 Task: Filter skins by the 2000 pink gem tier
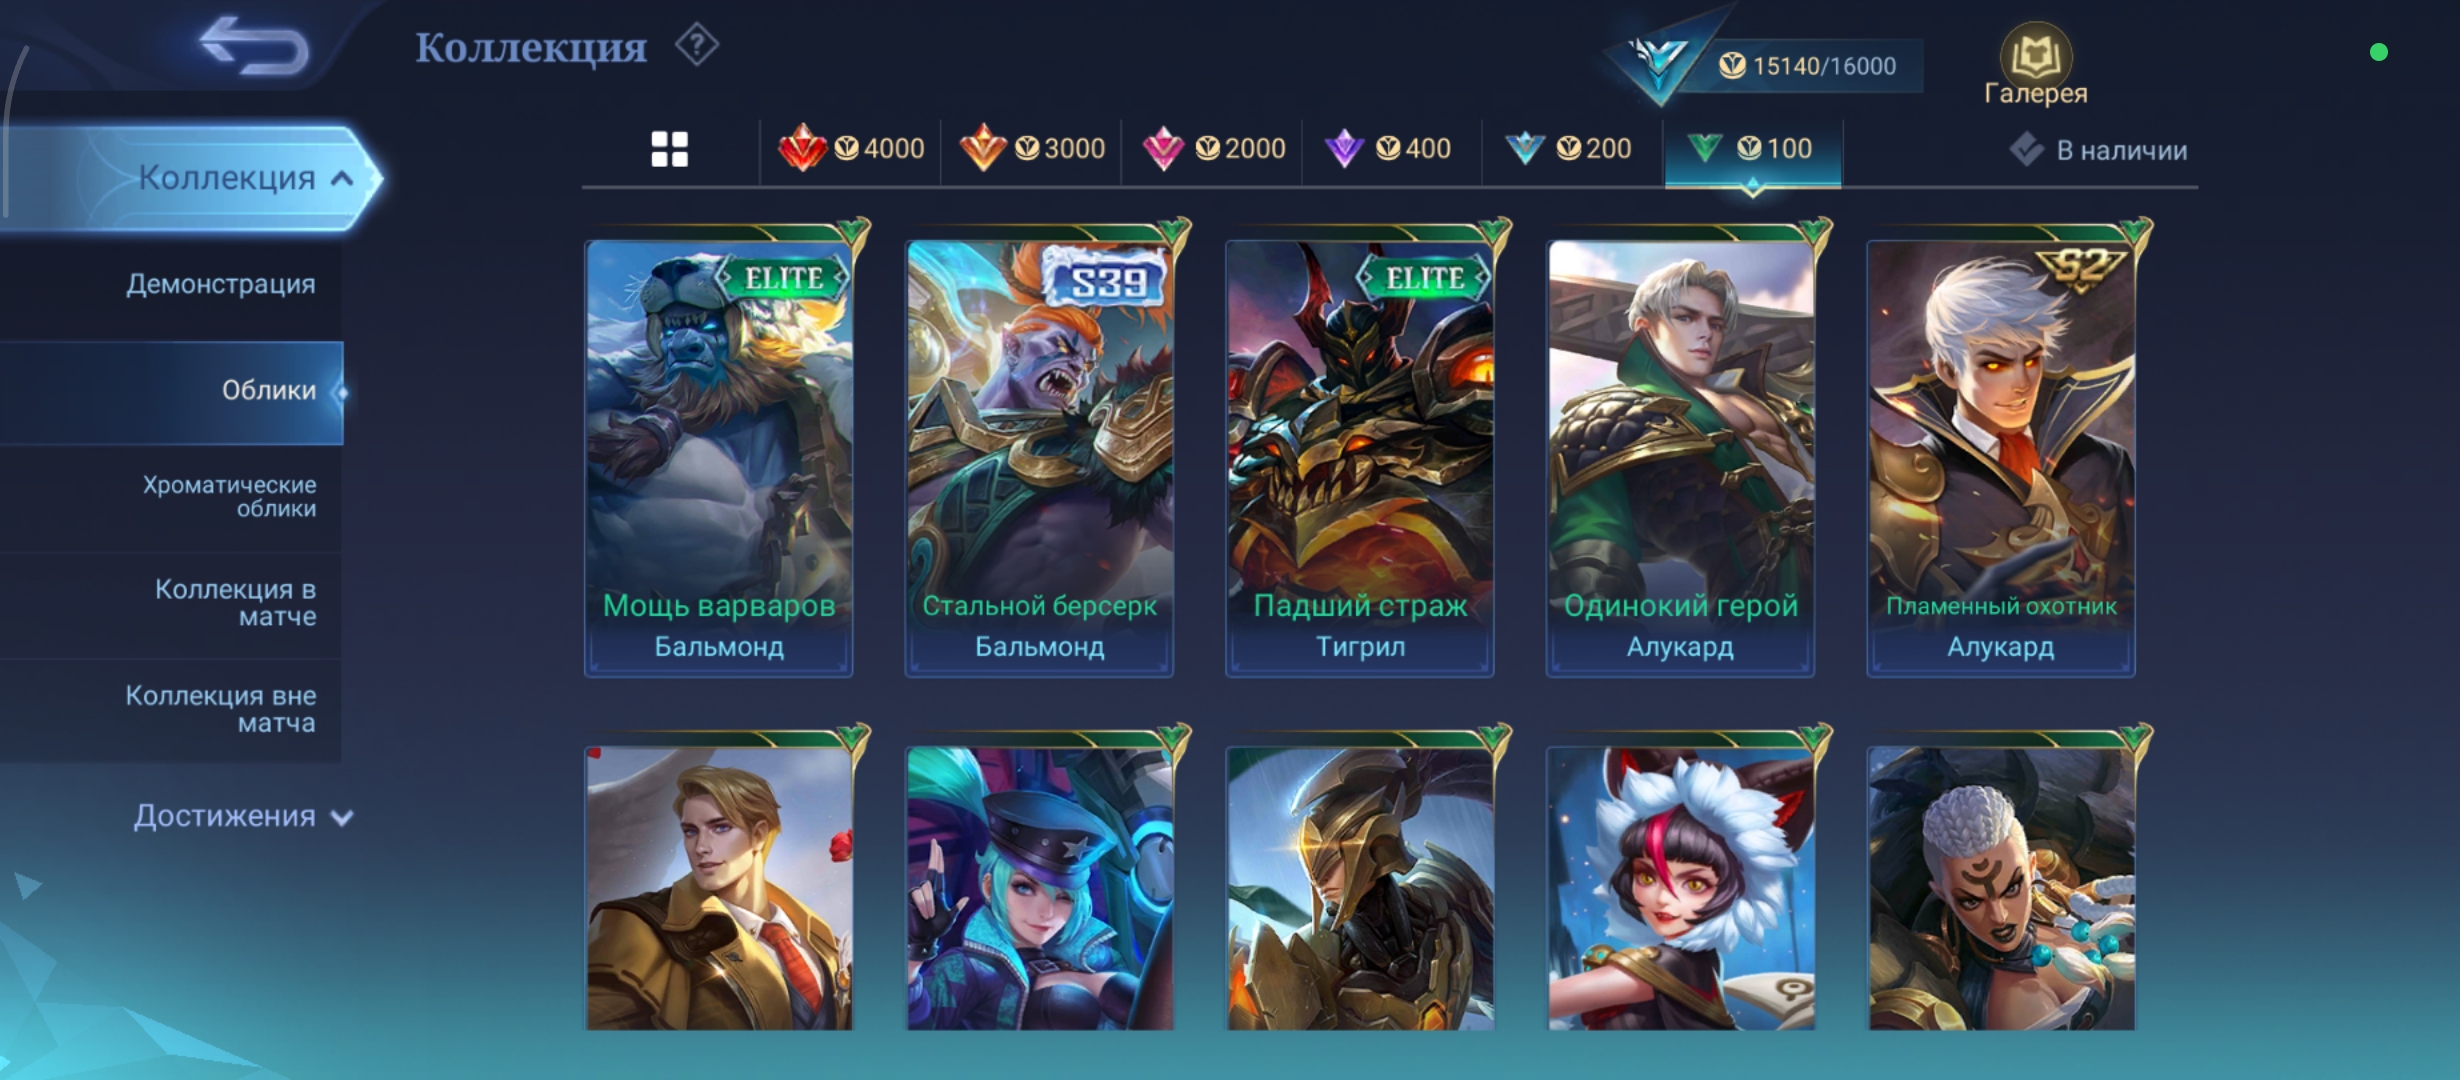click(1213, 149)
